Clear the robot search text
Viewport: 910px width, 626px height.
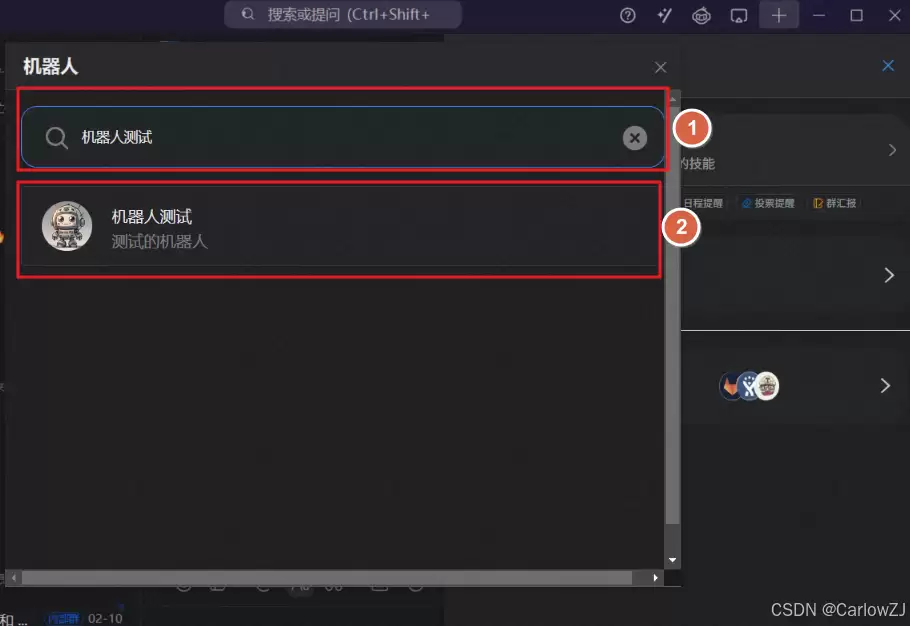pyautogui.click(x=635, y=138)
